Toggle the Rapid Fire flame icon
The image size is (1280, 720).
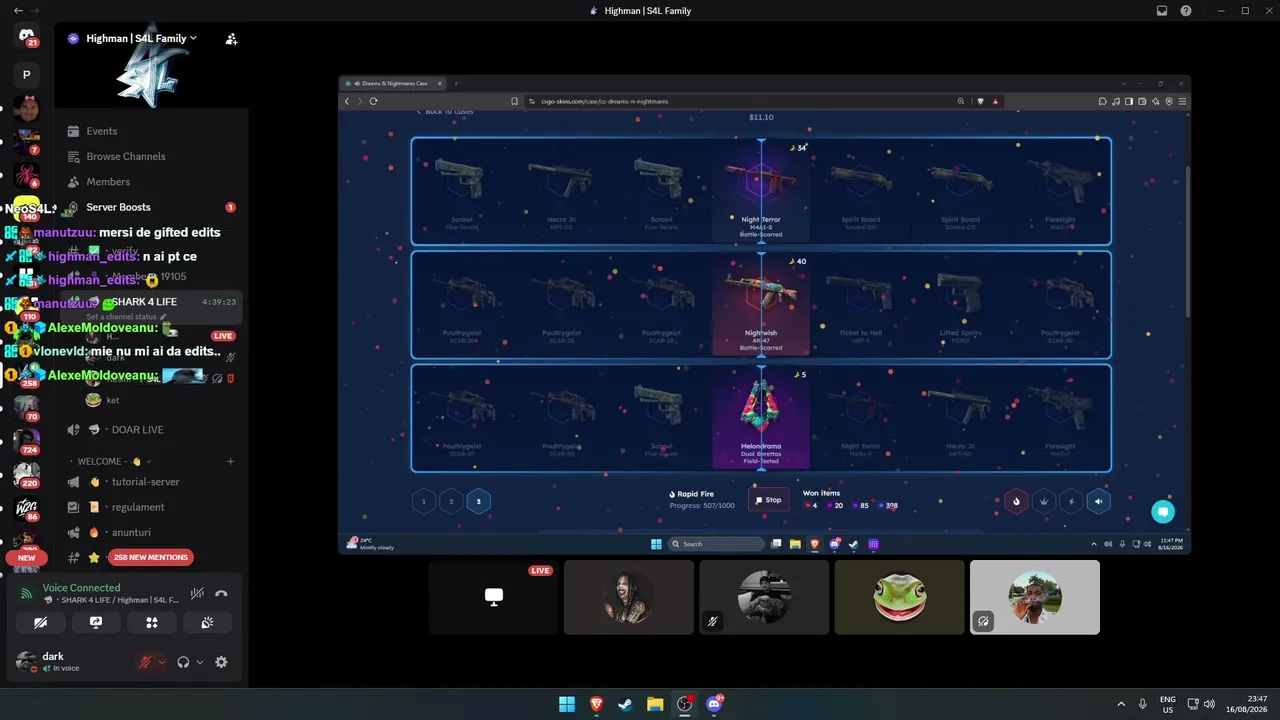[x=1016, y=501]
